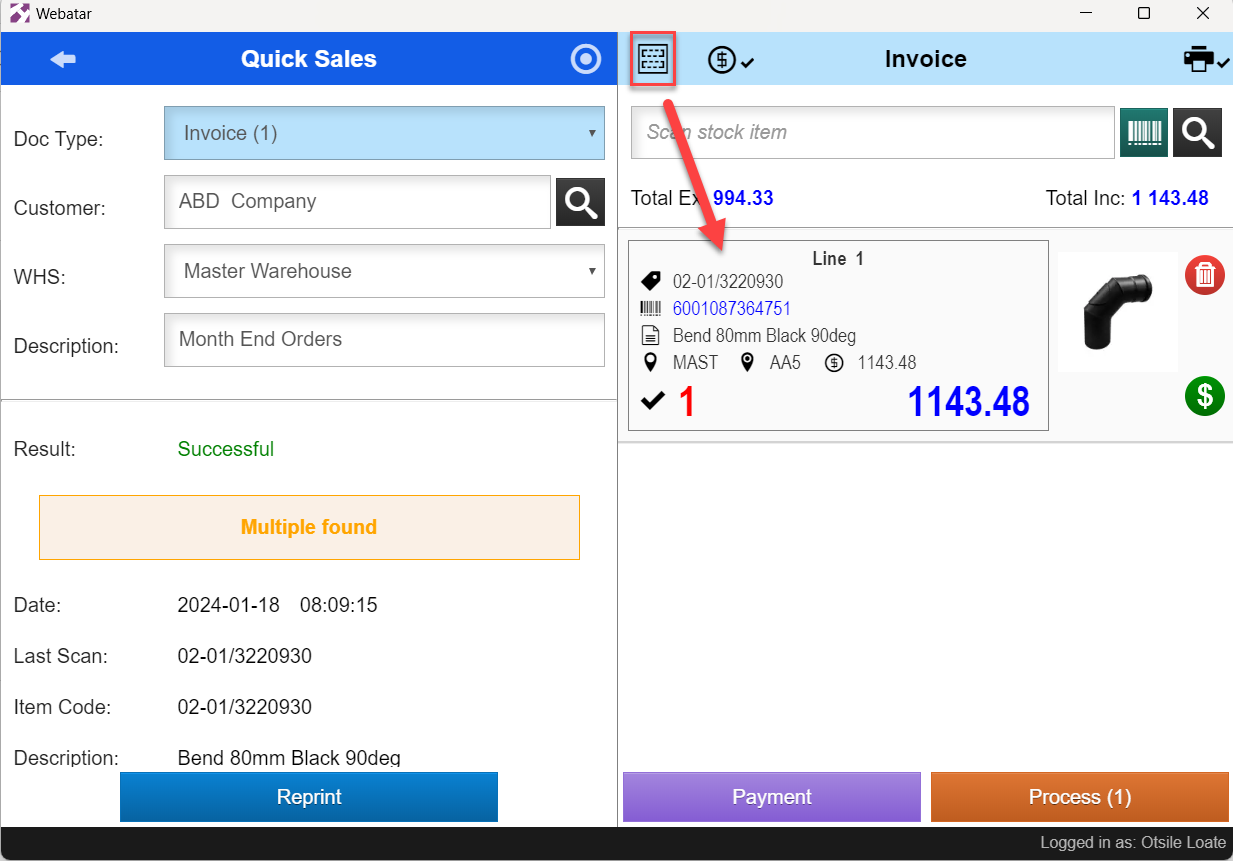Click the Last Scan value 02-01/3220930
The image size is (1233, 861).
tap(245, 656)
